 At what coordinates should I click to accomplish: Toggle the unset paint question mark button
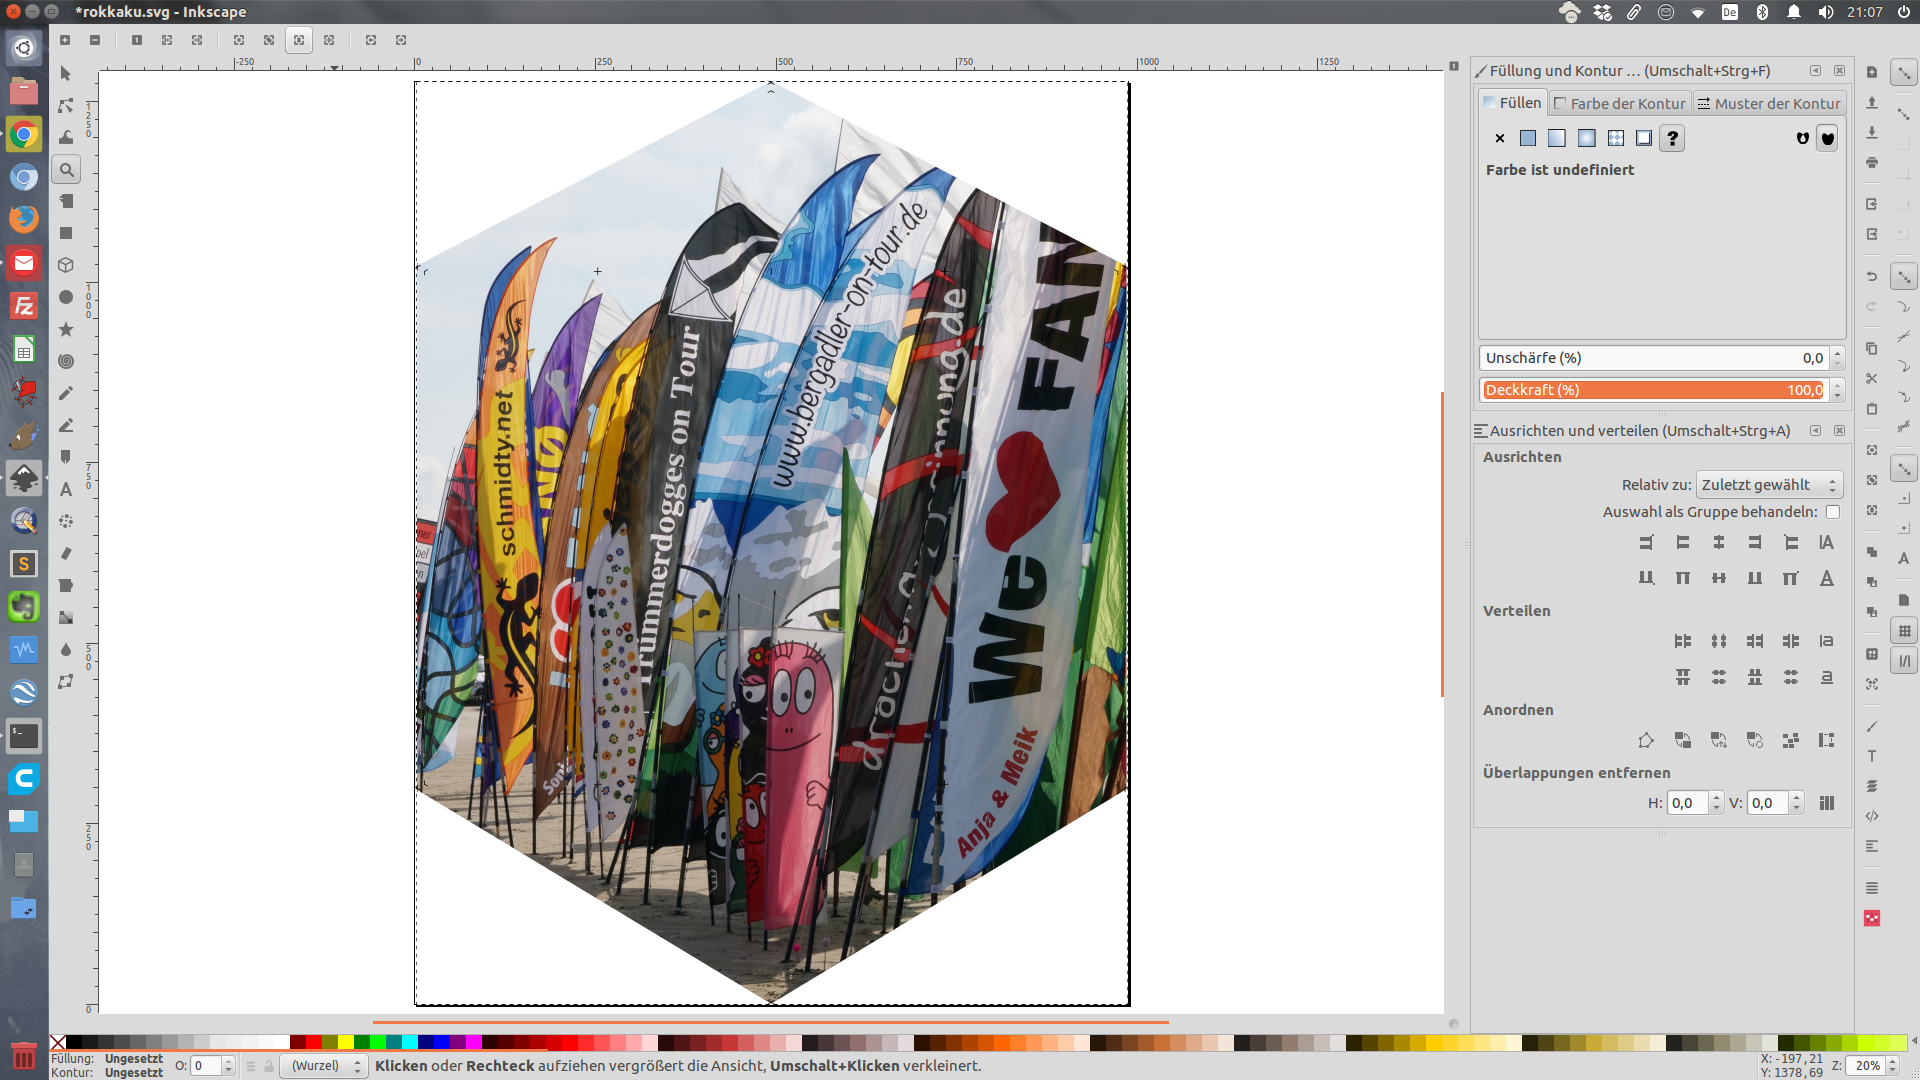point(1672,138)
